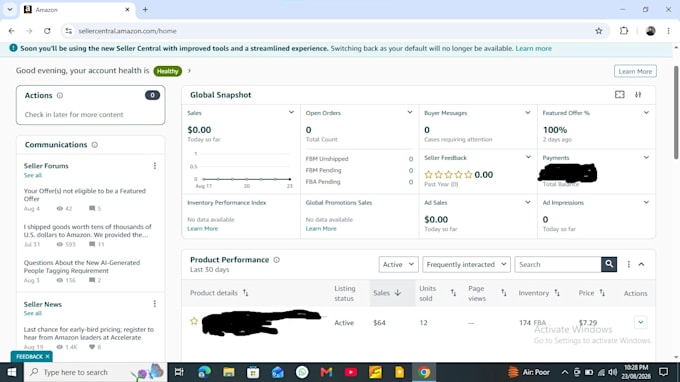Click in the Product Performance search field
Image resolution: width=680 pixels, height=382 pixels.
(558, 264)
